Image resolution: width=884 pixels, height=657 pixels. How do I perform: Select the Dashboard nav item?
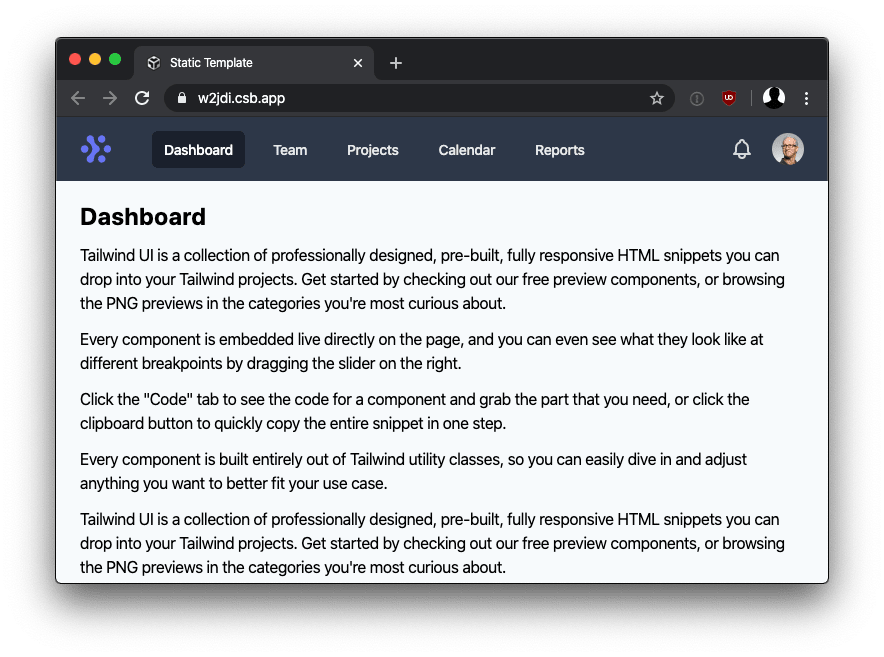(198, 150)
